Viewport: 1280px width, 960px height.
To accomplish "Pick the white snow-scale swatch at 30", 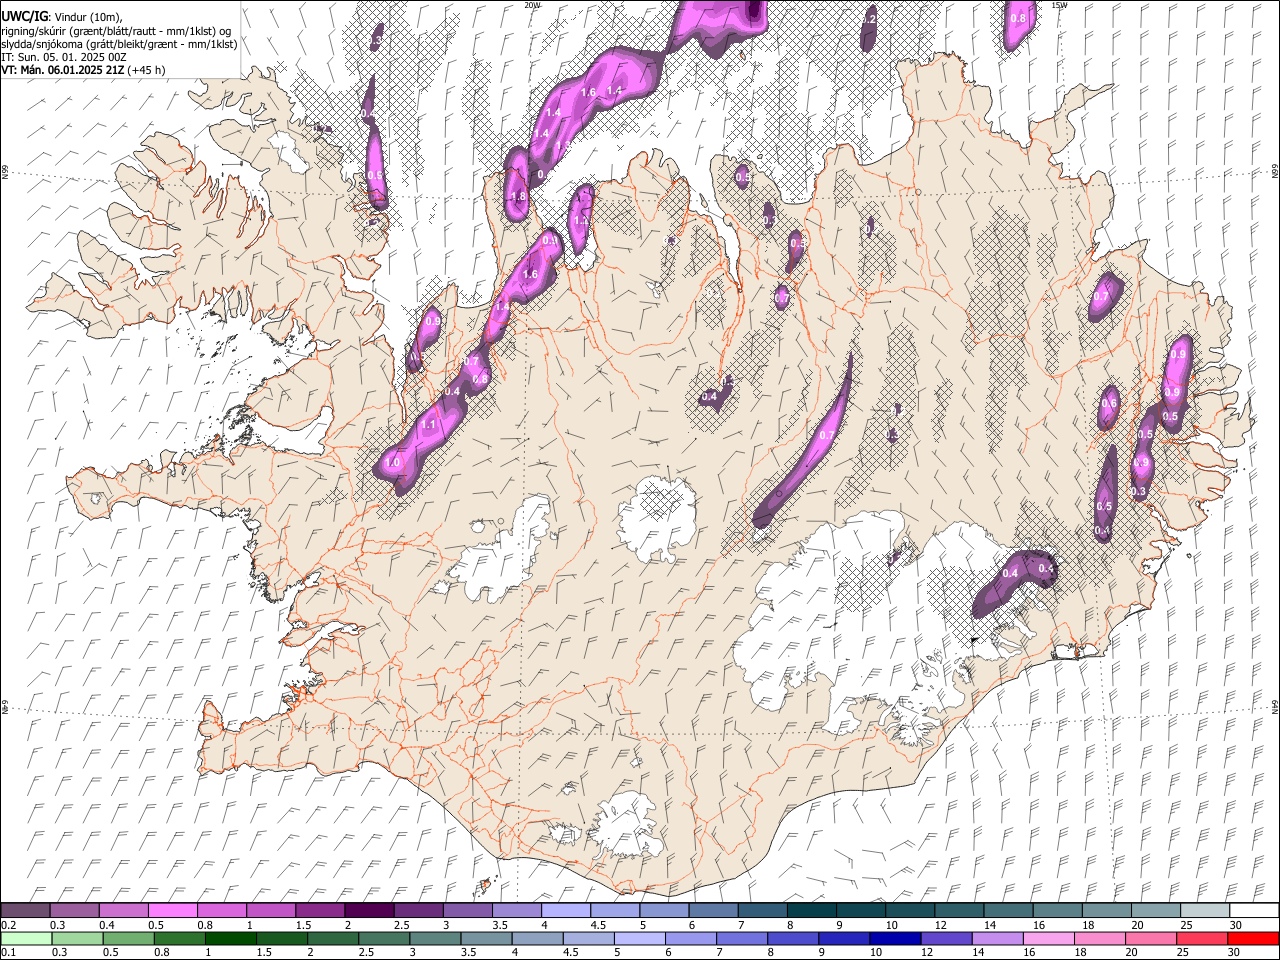I will click(1253, 910).
